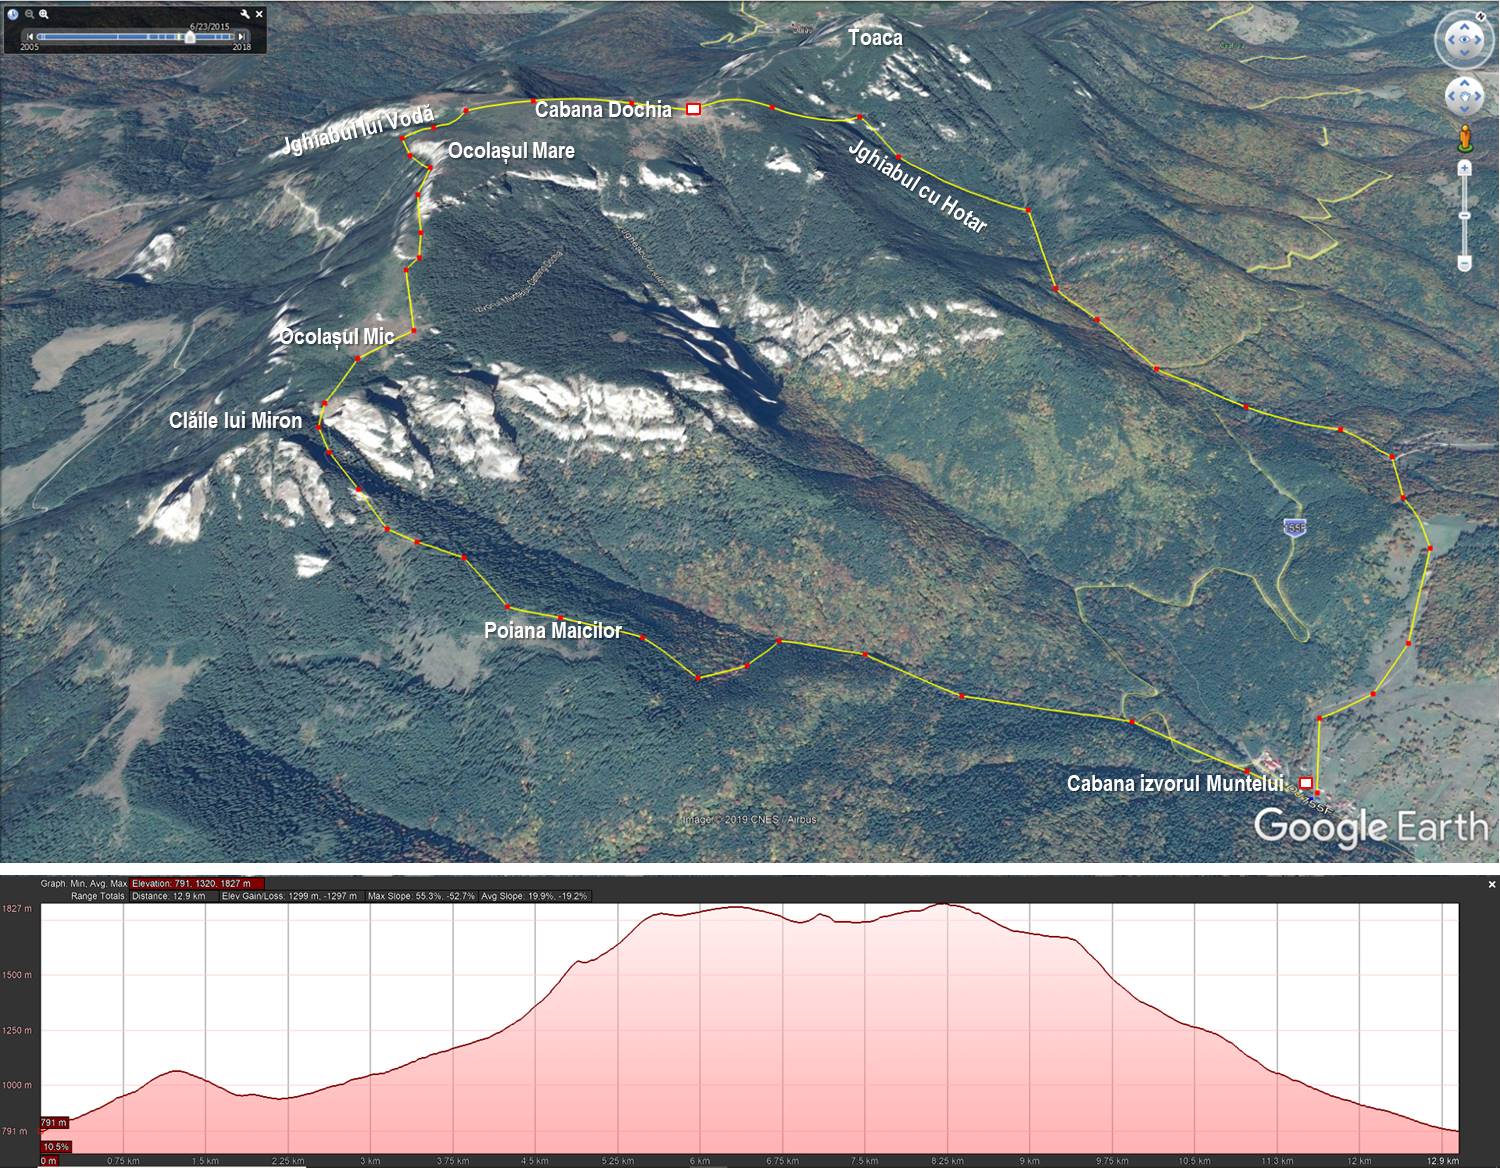1500x1168 pixels.
Task: Zoom in the time slider range
Action: pyautogui.click(x=44, y=14)
